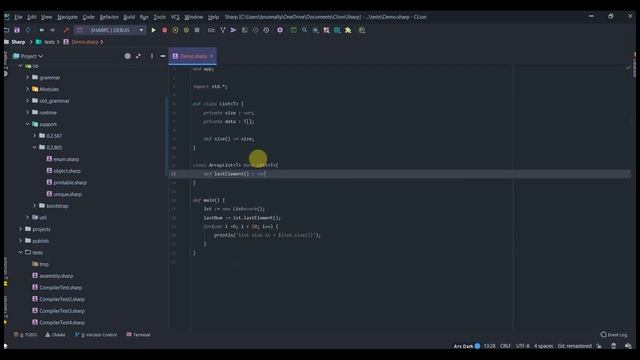Open Project panel options (vertical dots)
The width and height of the screenshot is (640, 360).
tap(152, 56)
